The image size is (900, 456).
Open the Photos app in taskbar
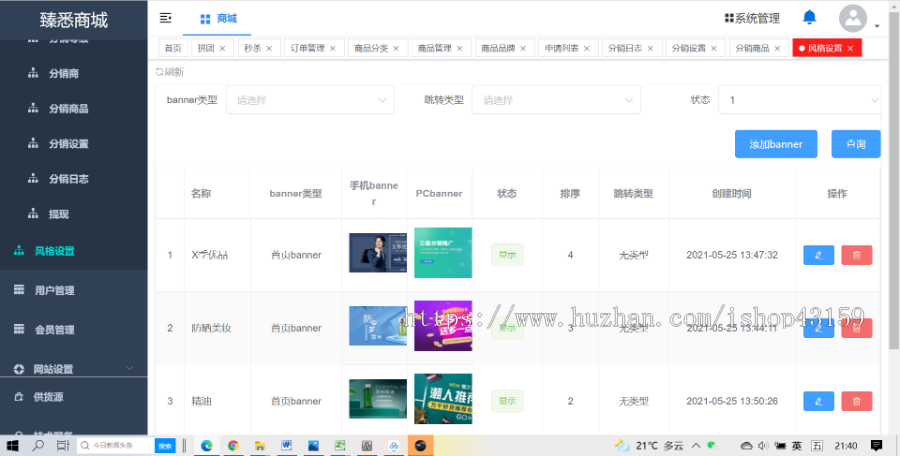pos(313,445)
